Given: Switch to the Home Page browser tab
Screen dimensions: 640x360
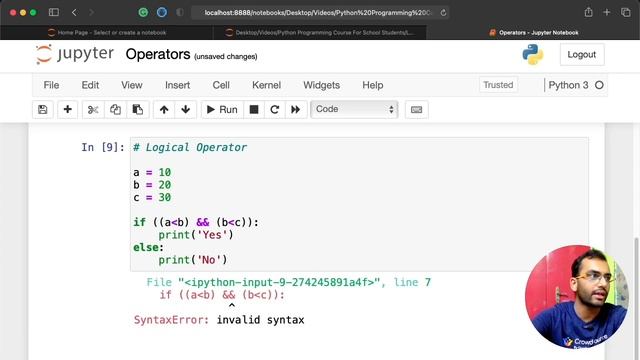Looking at the screenshot, I should click(x=107, y=33).
